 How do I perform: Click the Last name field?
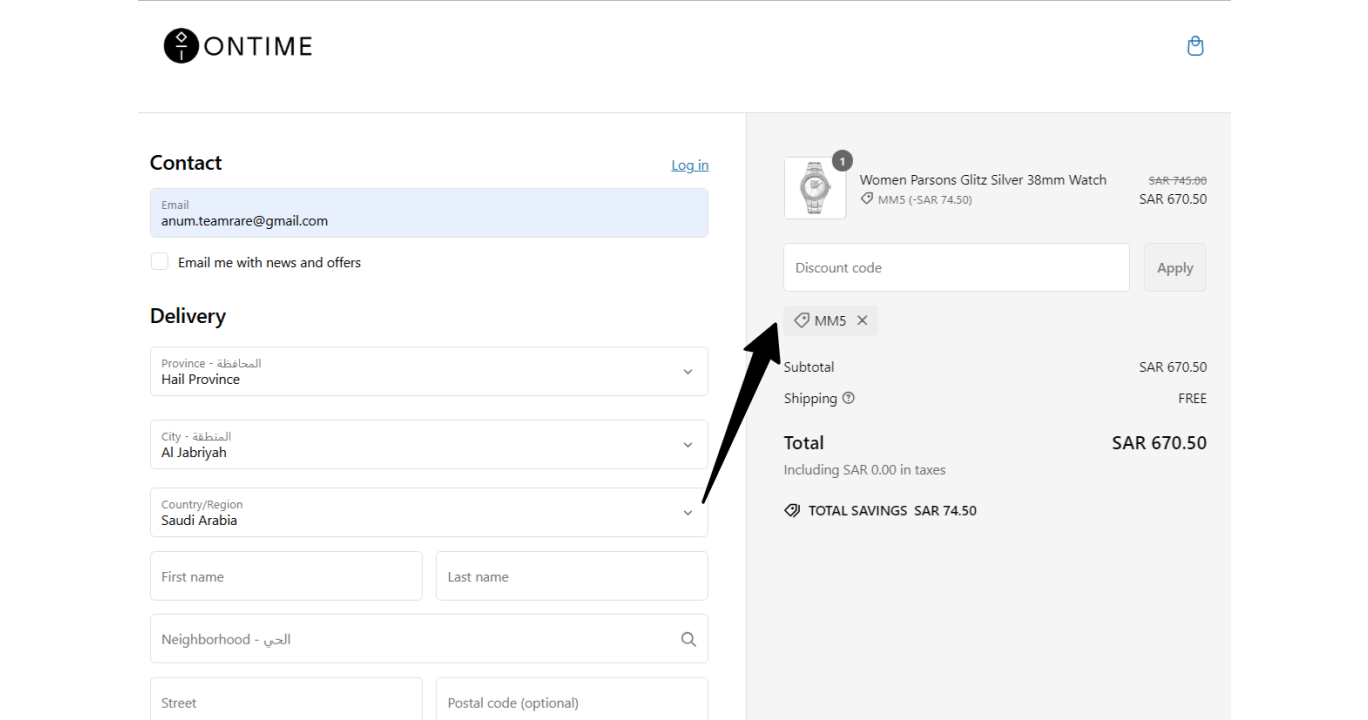572,576
